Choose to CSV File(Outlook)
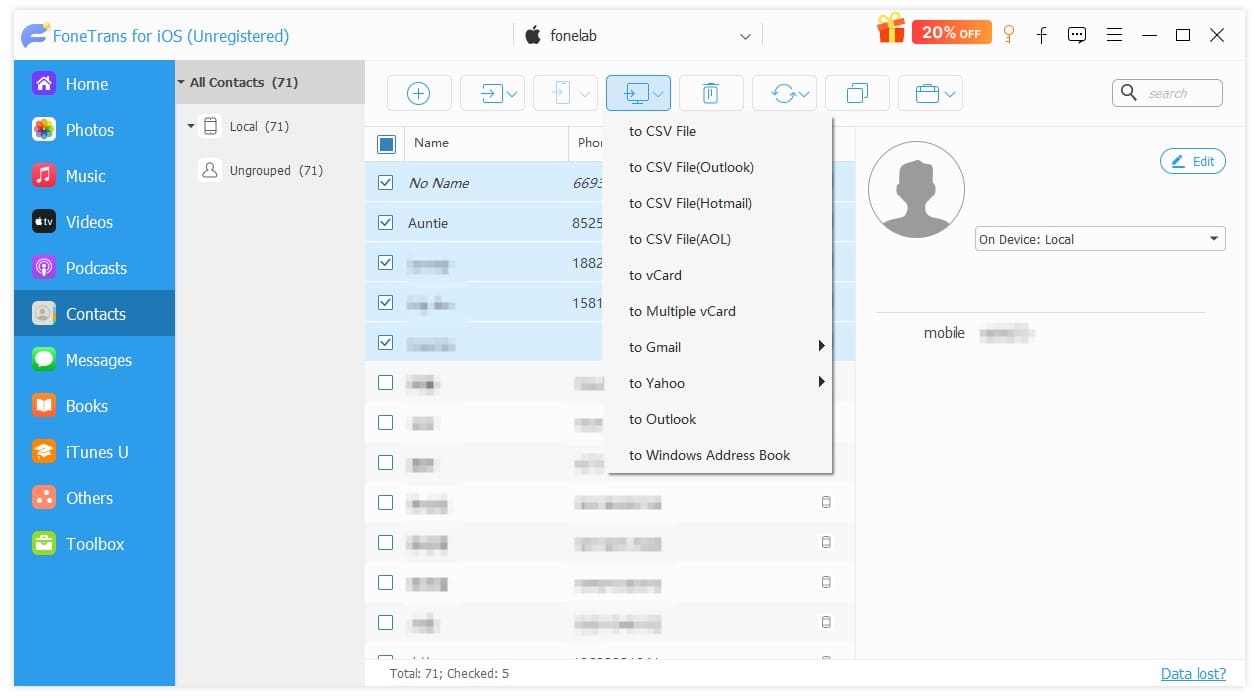The width and height of the screenshot is (1255, 698). coord(719,167)
